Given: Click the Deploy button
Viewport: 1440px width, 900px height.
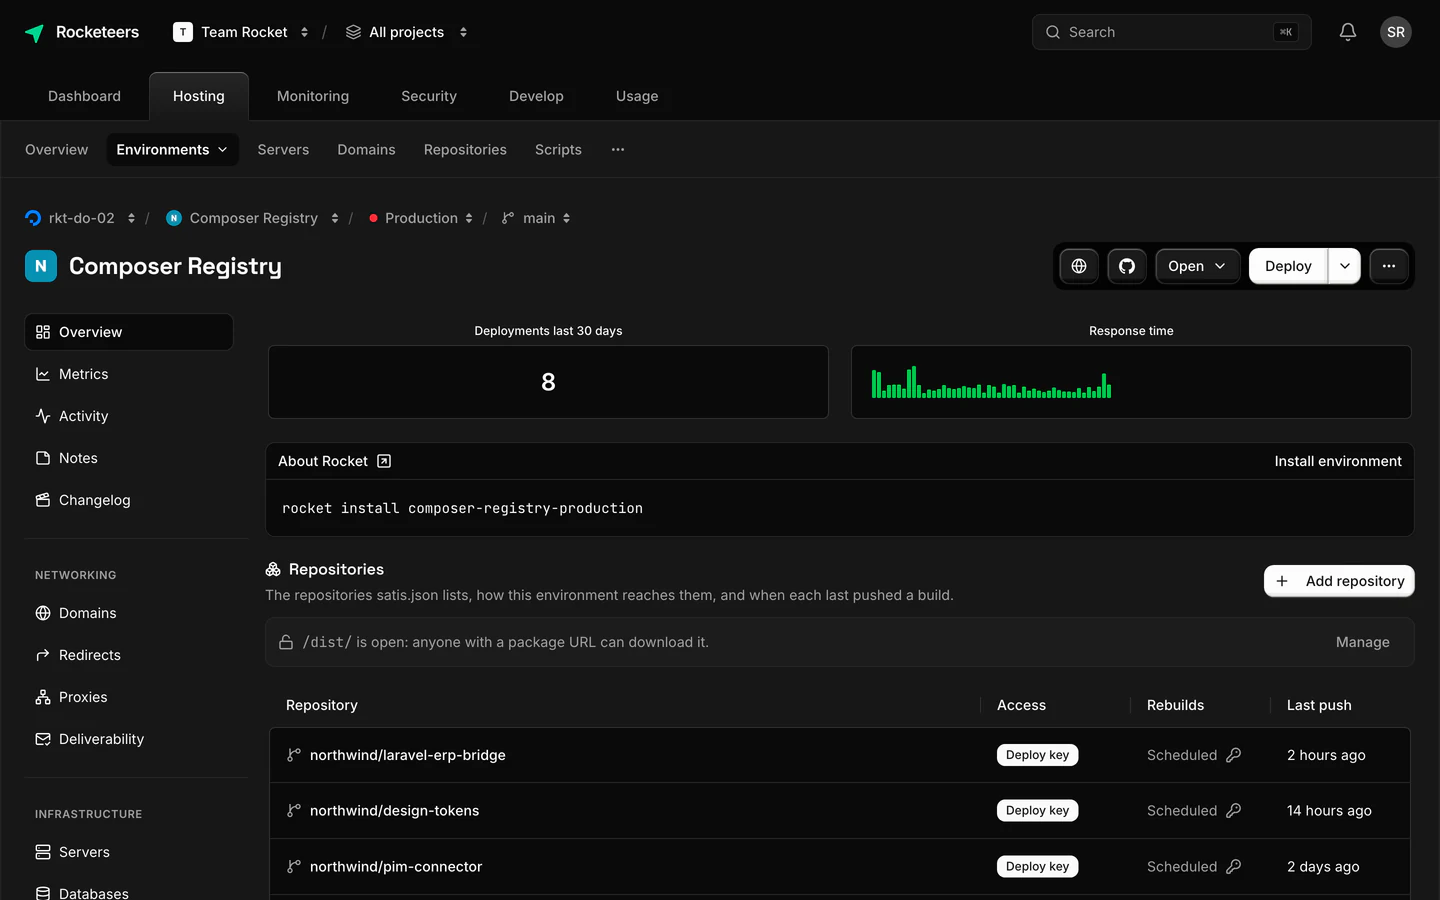Looking at the screenshot, I should point(1288,266).
